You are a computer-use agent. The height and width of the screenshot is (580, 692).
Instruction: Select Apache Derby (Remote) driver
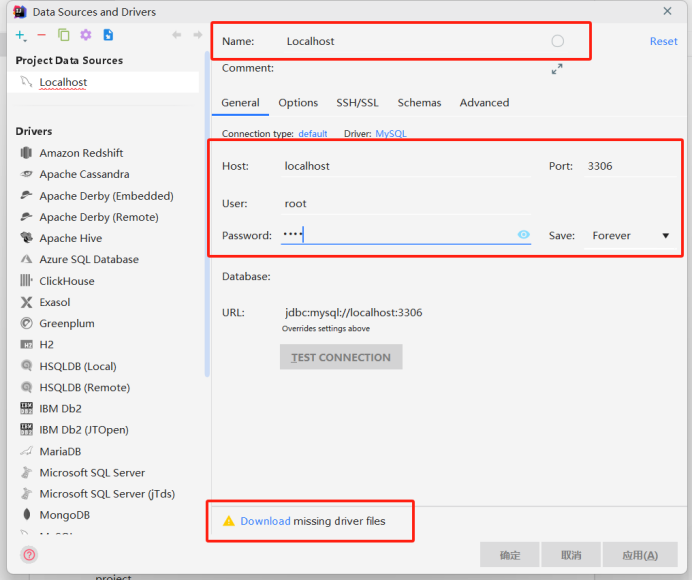(x=99, y=217)
